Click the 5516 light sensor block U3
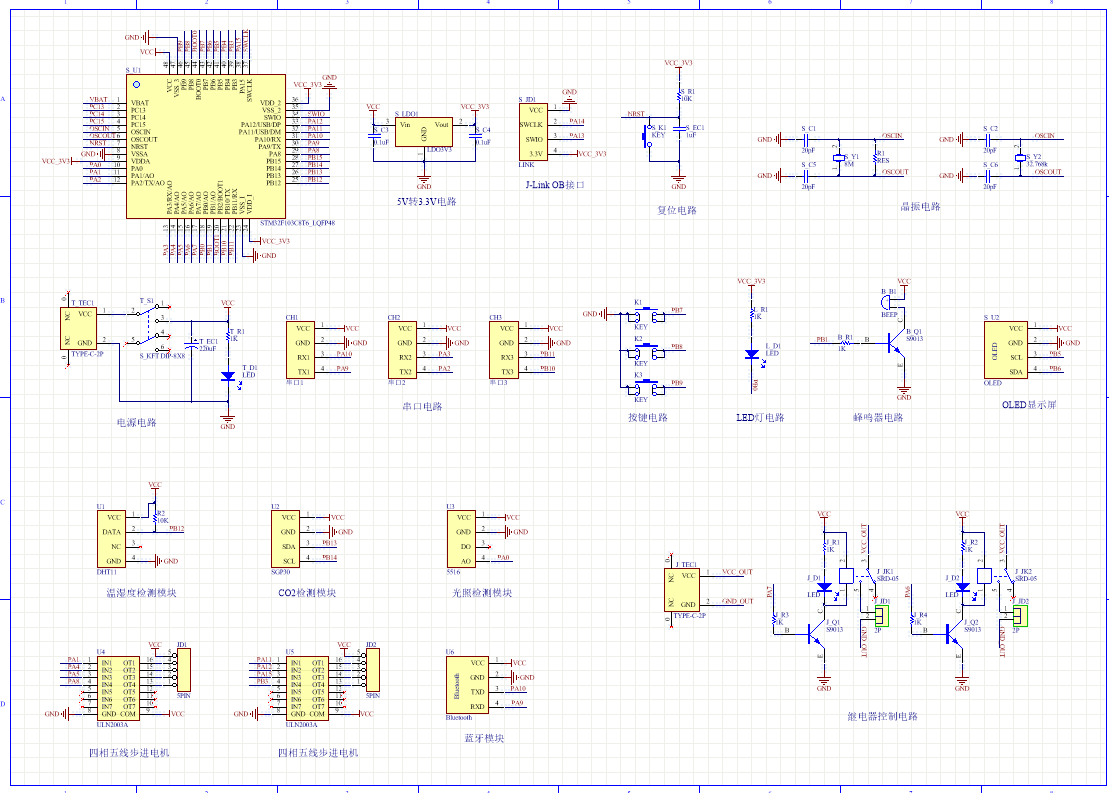Image resolution: width=1109 pixels, height=793 pixels. (463, 540)
